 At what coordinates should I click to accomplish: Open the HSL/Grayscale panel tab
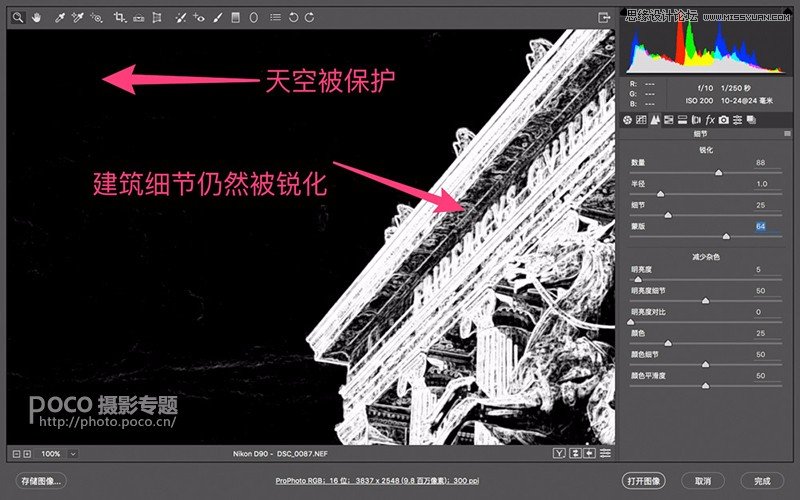tap(668, 120)
